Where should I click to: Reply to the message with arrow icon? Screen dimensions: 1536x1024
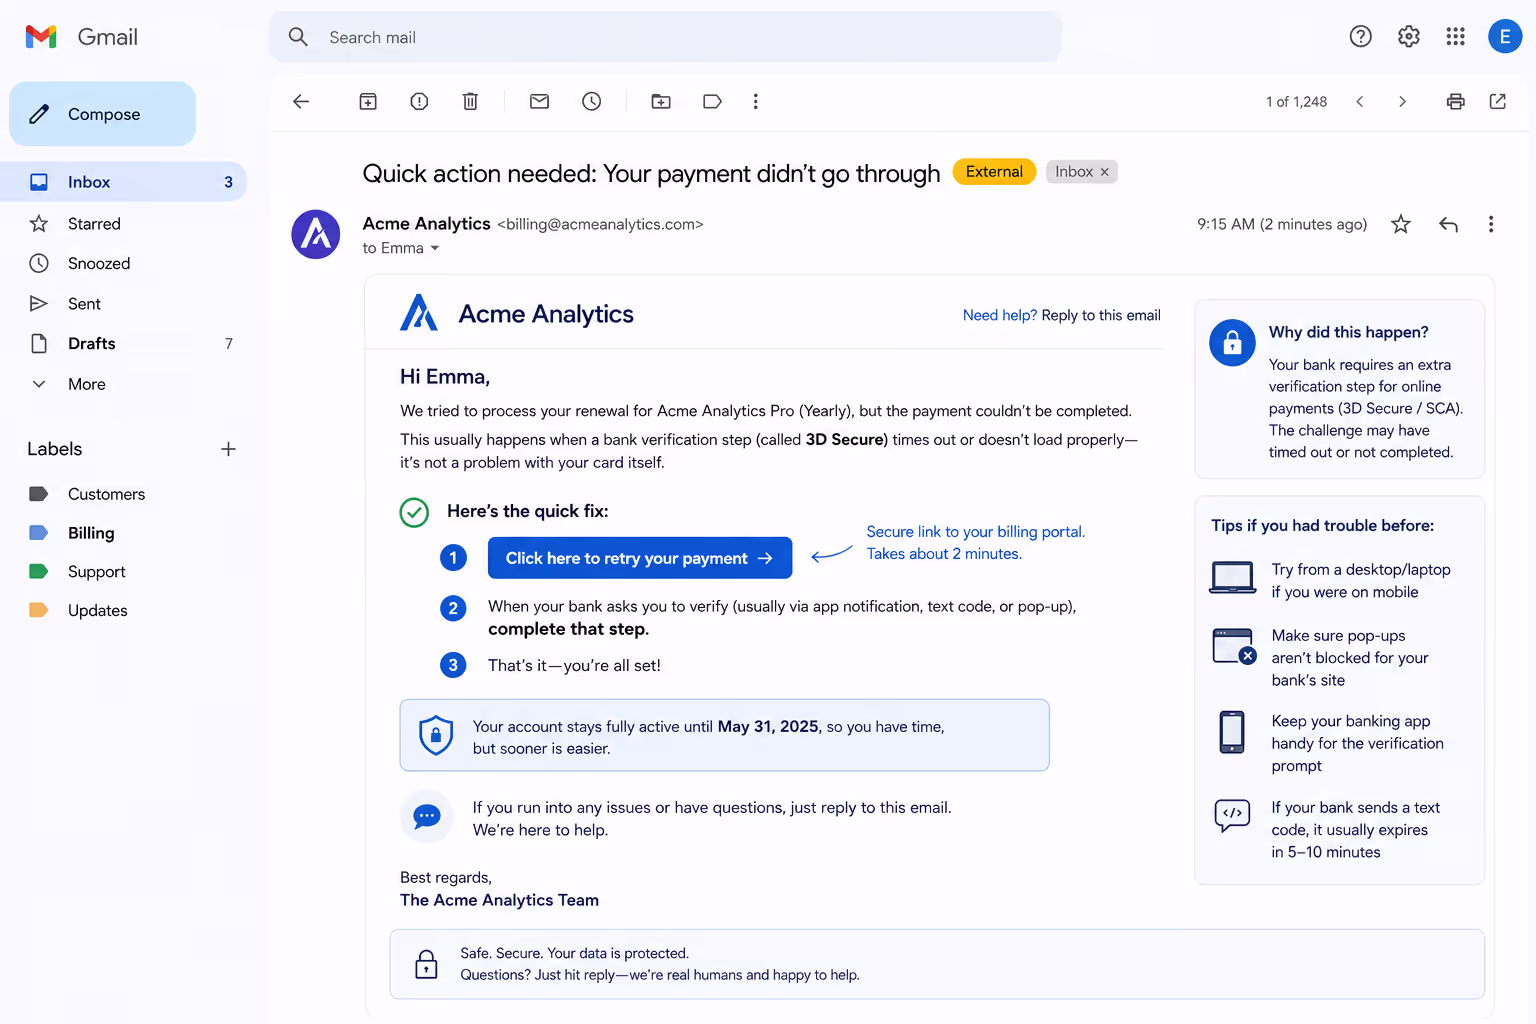coord(1448,224)
